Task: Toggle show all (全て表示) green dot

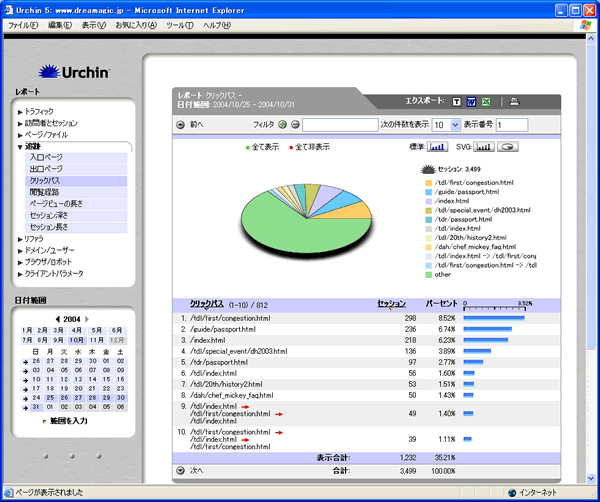Action: coord(248,148)
